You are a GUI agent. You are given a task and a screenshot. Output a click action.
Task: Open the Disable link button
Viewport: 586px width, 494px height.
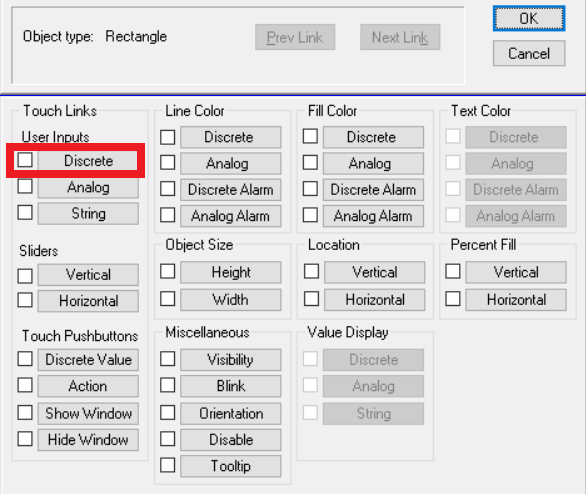[x=231, y=440]
